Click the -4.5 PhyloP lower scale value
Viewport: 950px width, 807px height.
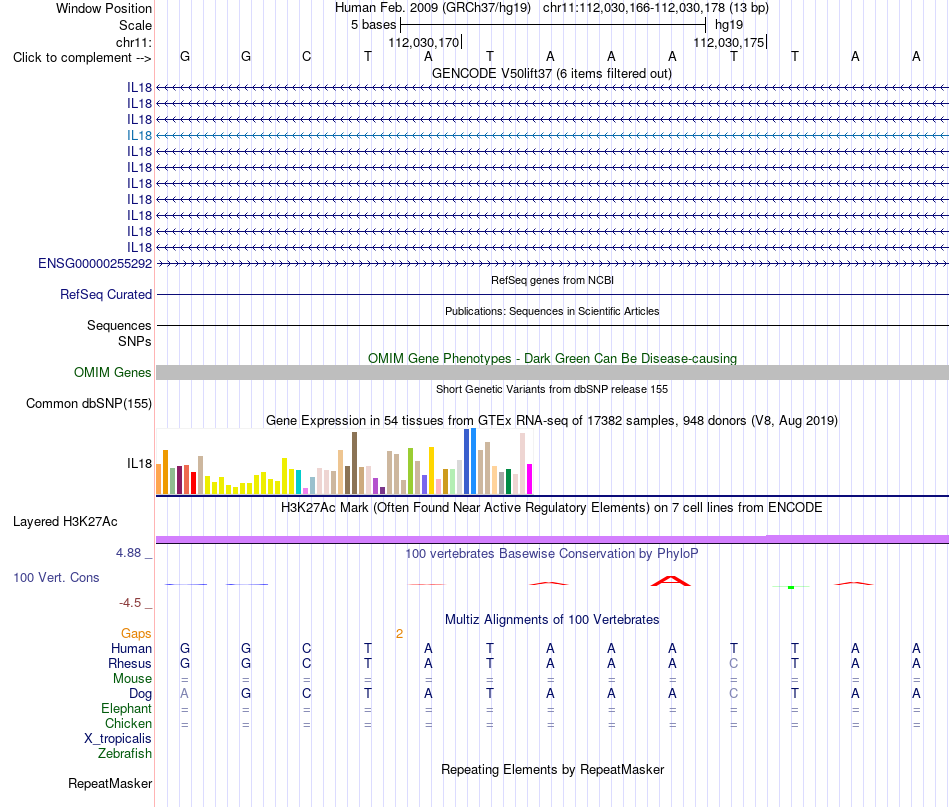pyautogui.click(x=130, y=603)
